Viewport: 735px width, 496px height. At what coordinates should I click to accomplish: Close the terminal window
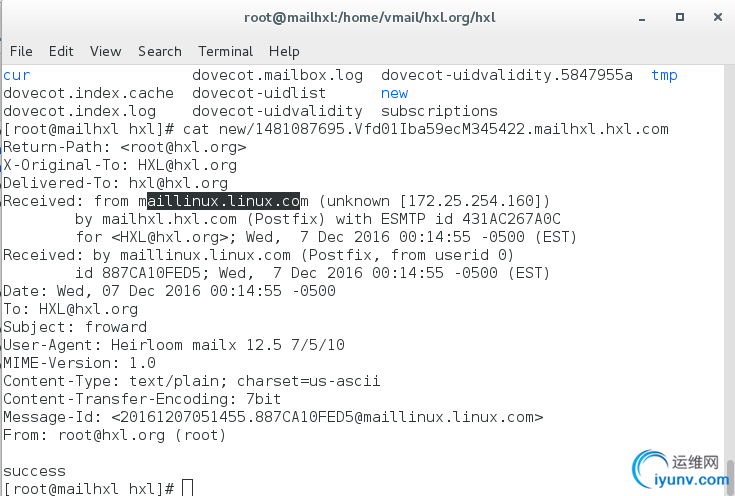pos(718,17)
